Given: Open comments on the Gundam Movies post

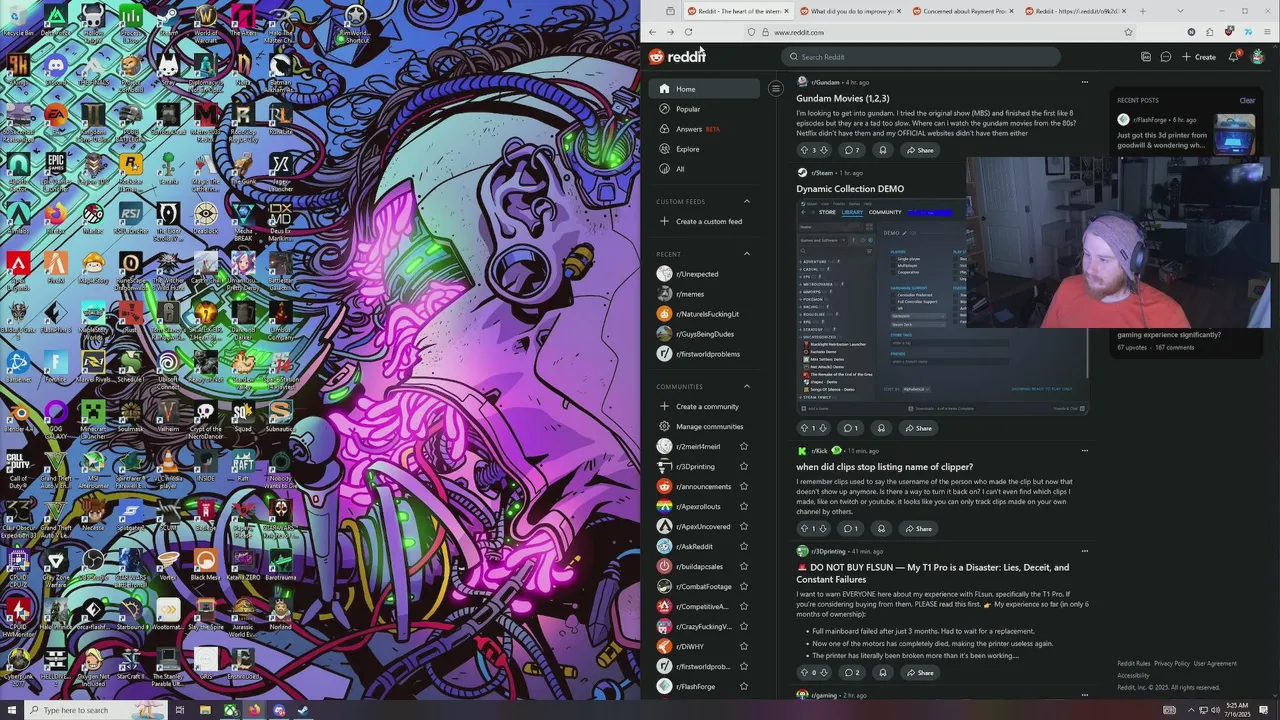Looking at the screenshot, I should pos(851,150).
